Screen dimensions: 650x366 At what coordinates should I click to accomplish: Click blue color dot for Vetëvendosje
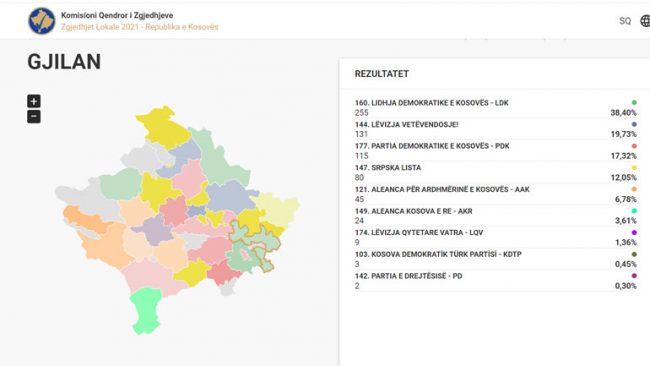point(634,124)
